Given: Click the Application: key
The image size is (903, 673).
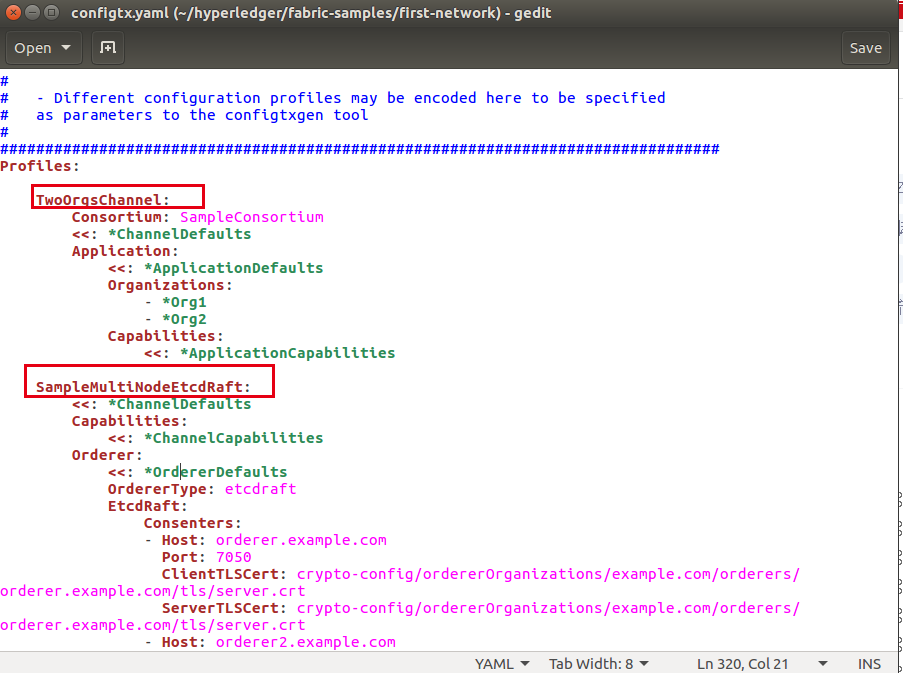Looking at the screenshot, I should 125,251.
